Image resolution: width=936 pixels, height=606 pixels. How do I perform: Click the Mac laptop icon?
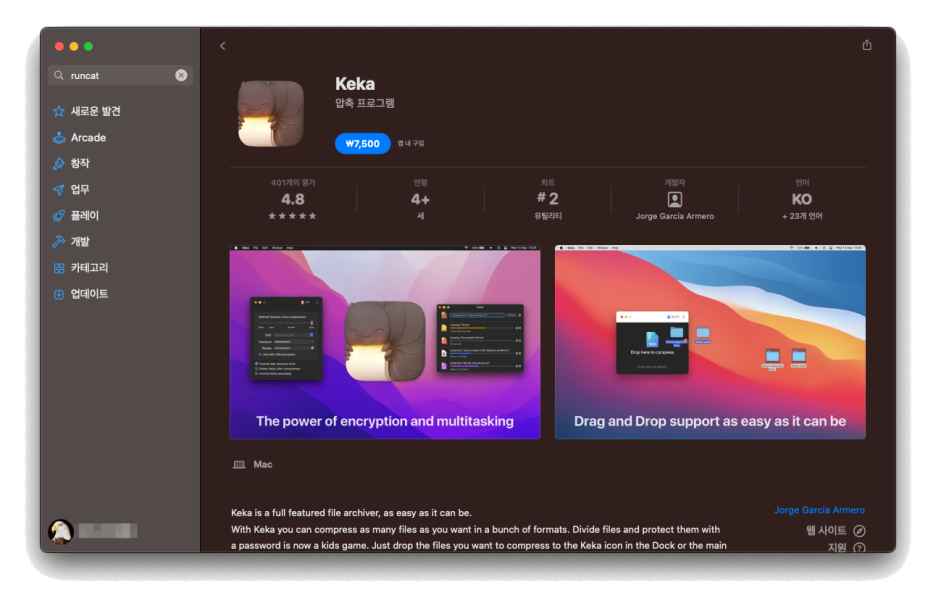tap(239, 465)
